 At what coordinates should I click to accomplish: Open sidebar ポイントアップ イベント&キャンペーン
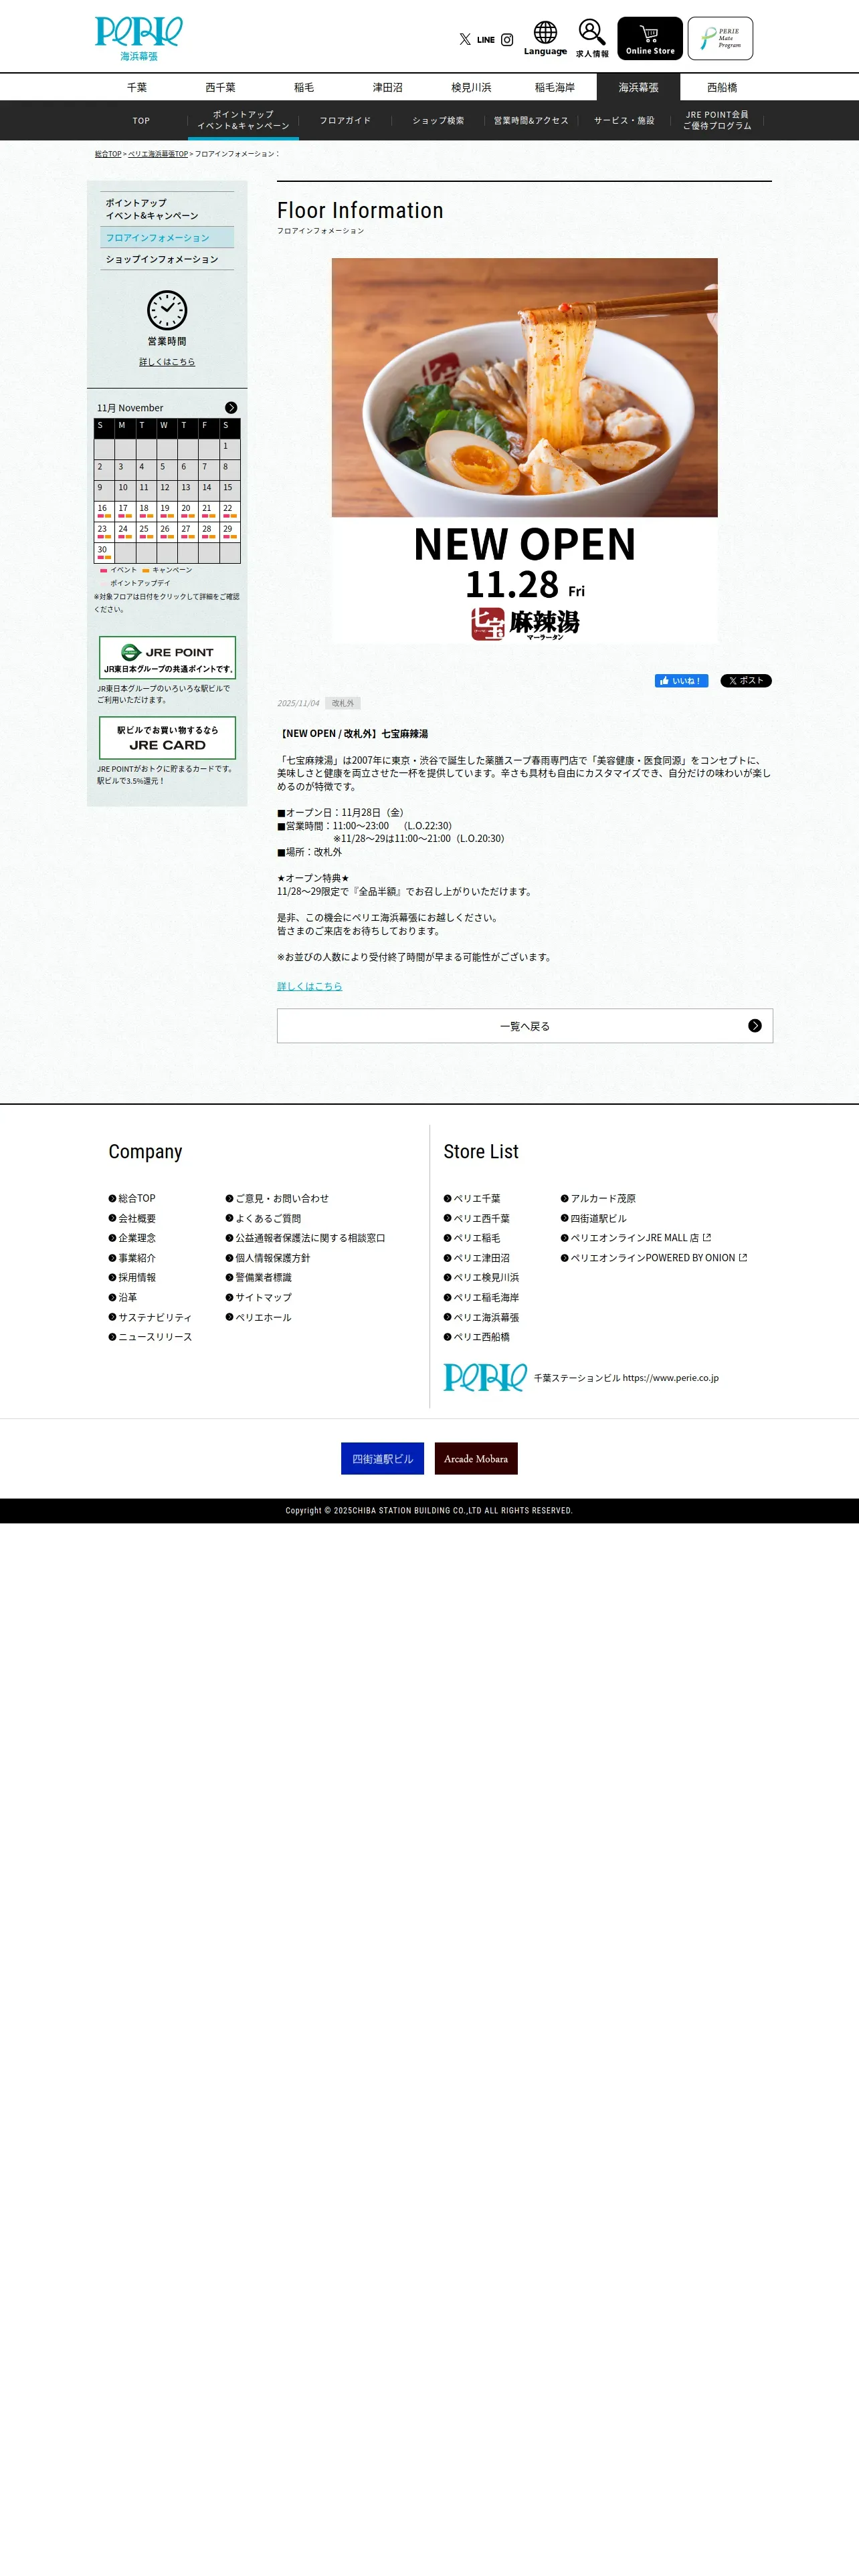pos(167,209)
